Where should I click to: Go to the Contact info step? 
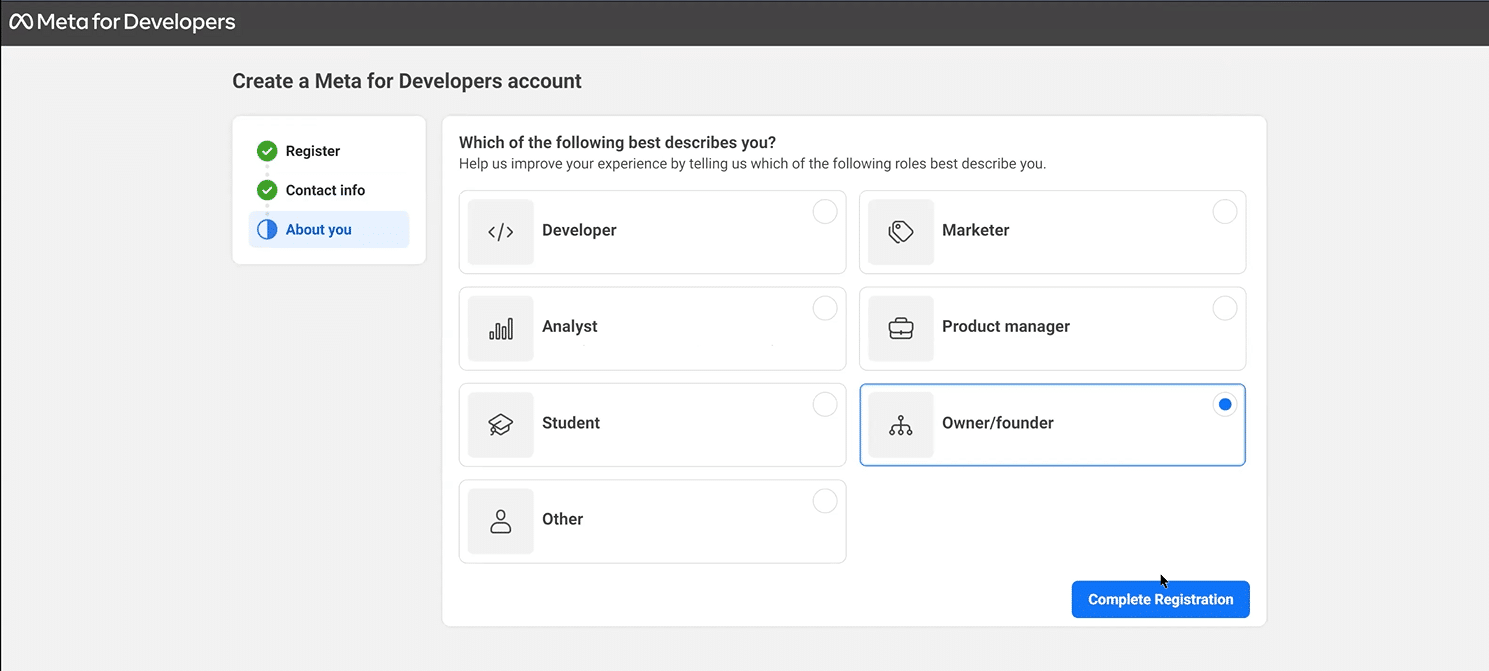tap(329, 190)
